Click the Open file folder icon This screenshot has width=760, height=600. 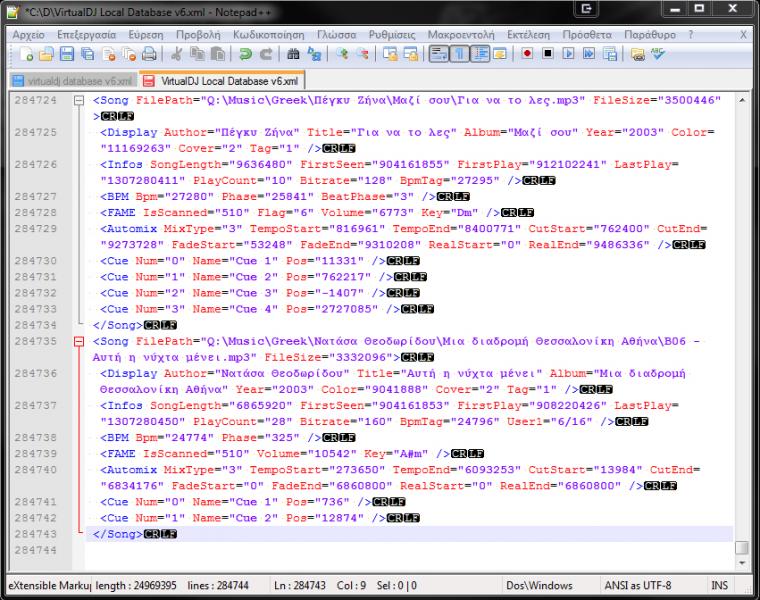[47, 54]
